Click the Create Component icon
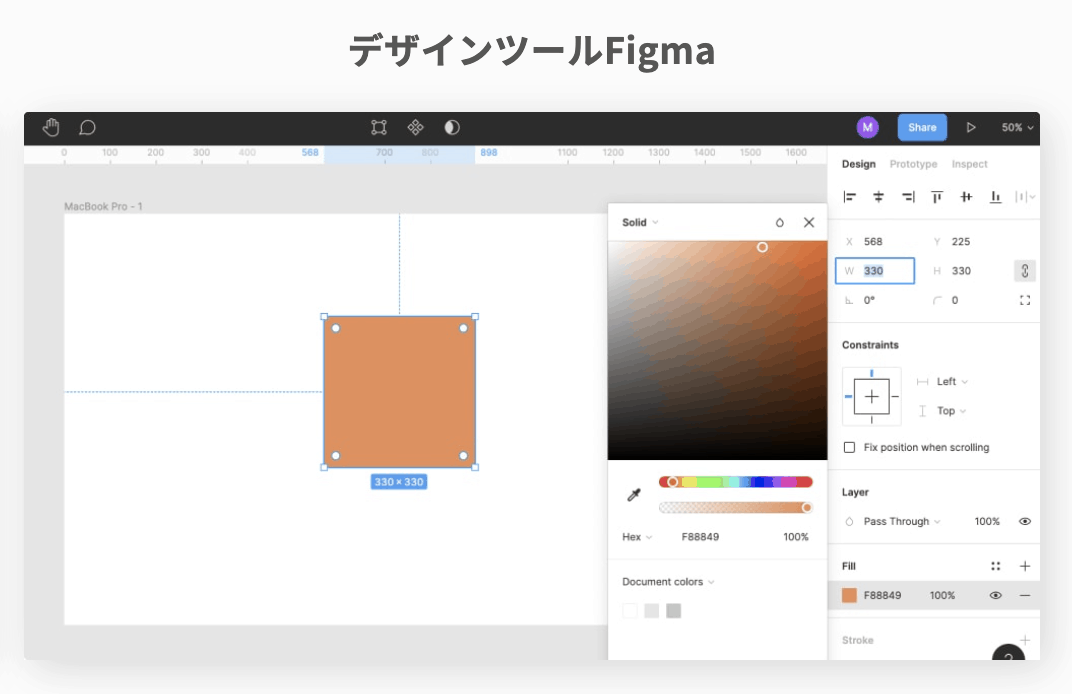Viewport: 1072px width, 694px height. coord(415,127)
